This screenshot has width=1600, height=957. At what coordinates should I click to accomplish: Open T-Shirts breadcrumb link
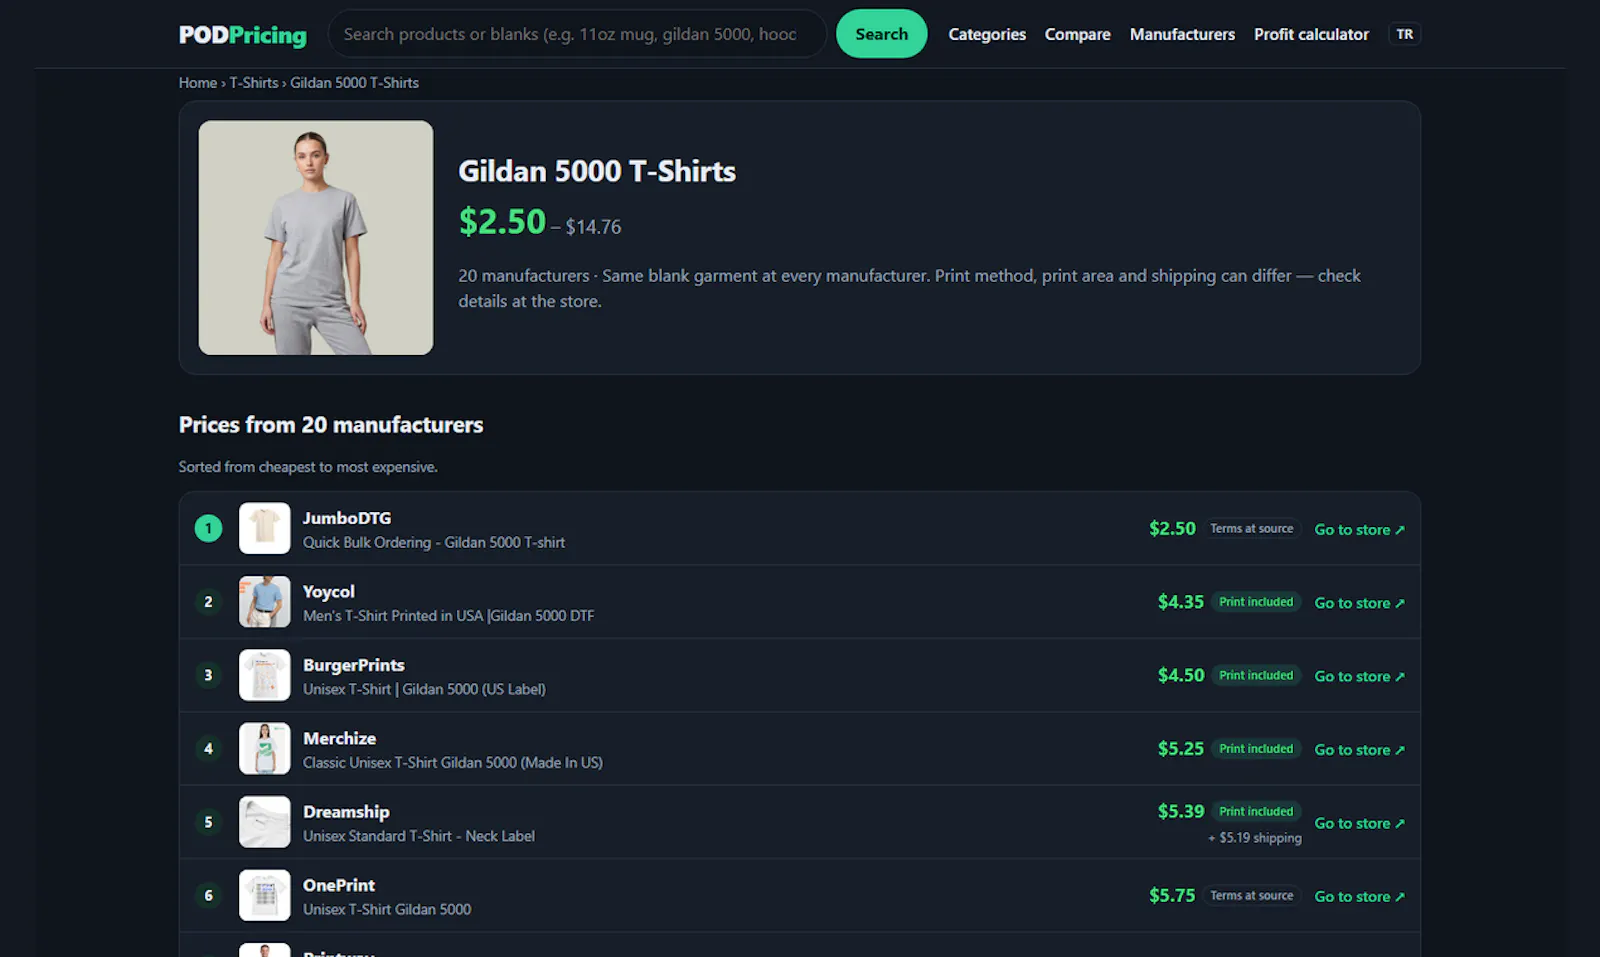pos(254,83)
